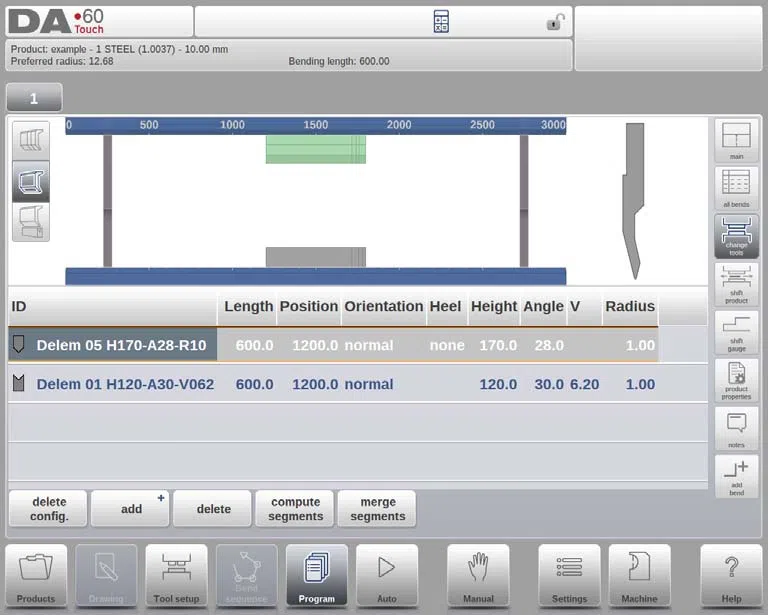Open the main view button
The image size is (768, 615).
(736, 141)
